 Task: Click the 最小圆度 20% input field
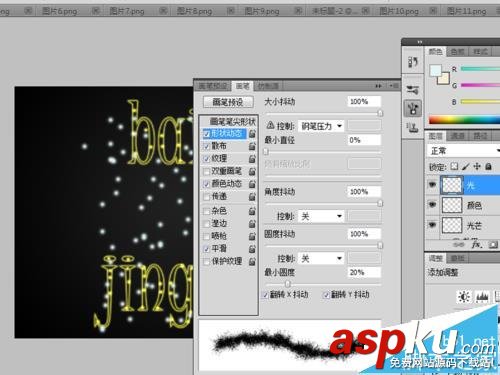pos(364,272)
